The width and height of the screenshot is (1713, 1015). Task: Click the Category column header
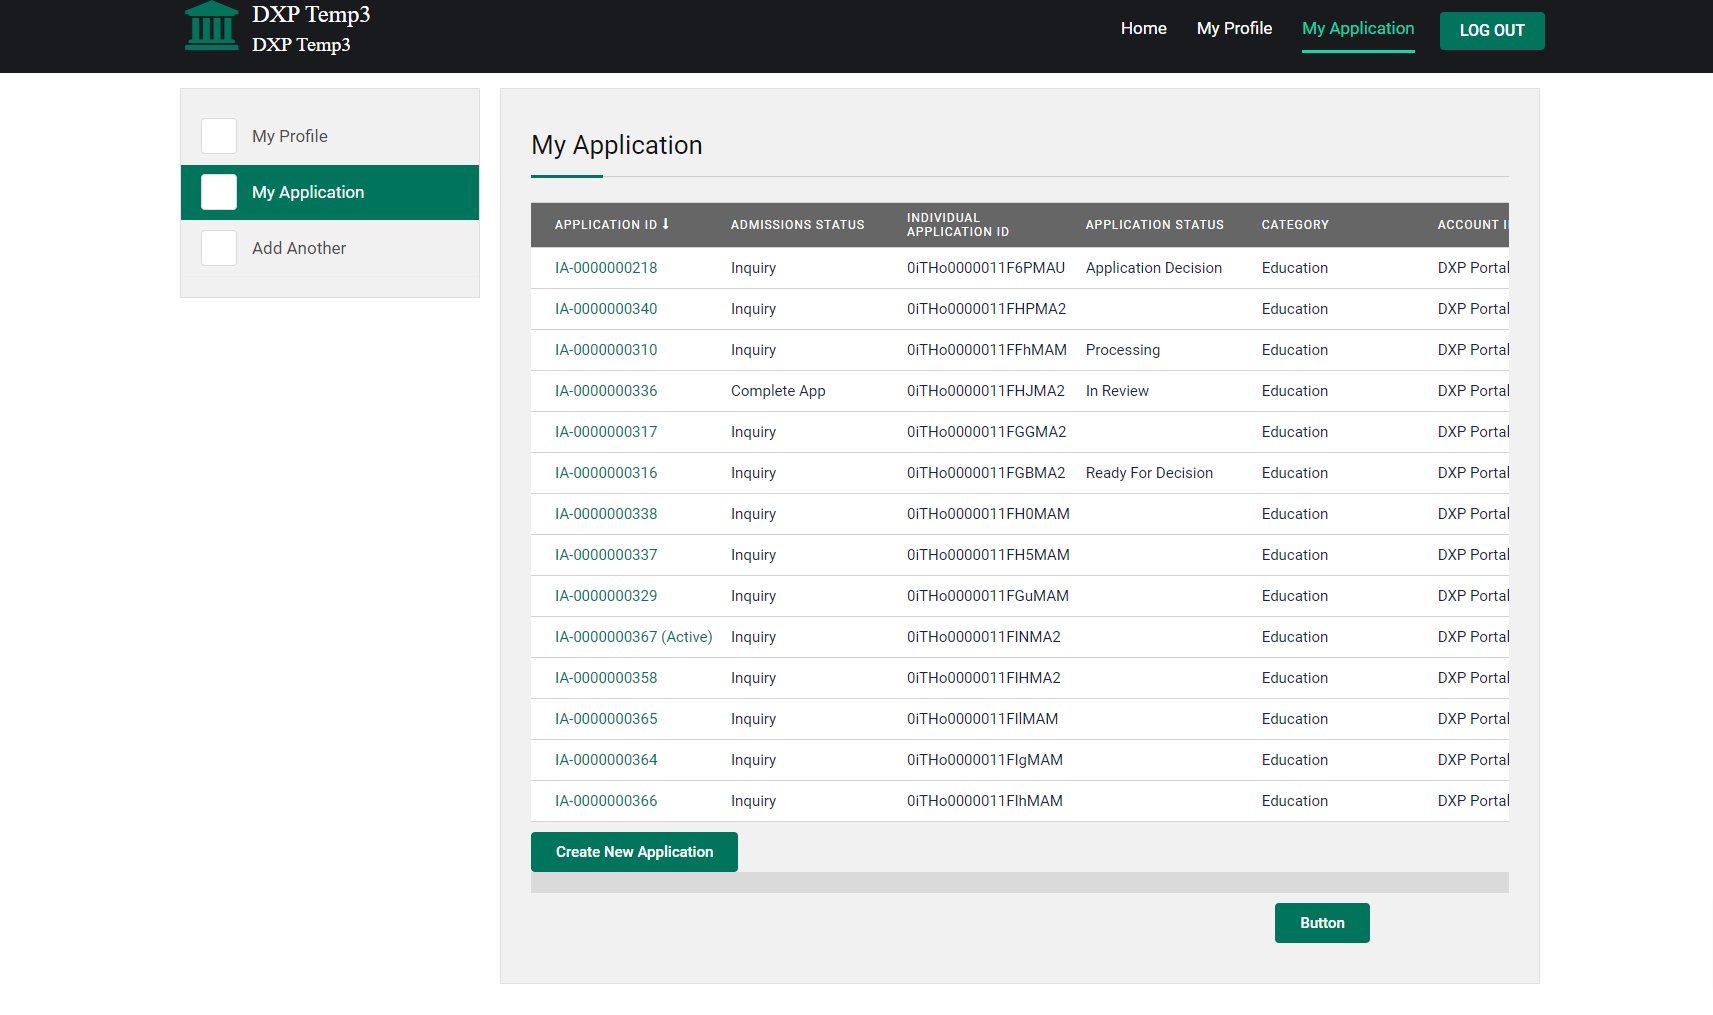point(1295,225)
